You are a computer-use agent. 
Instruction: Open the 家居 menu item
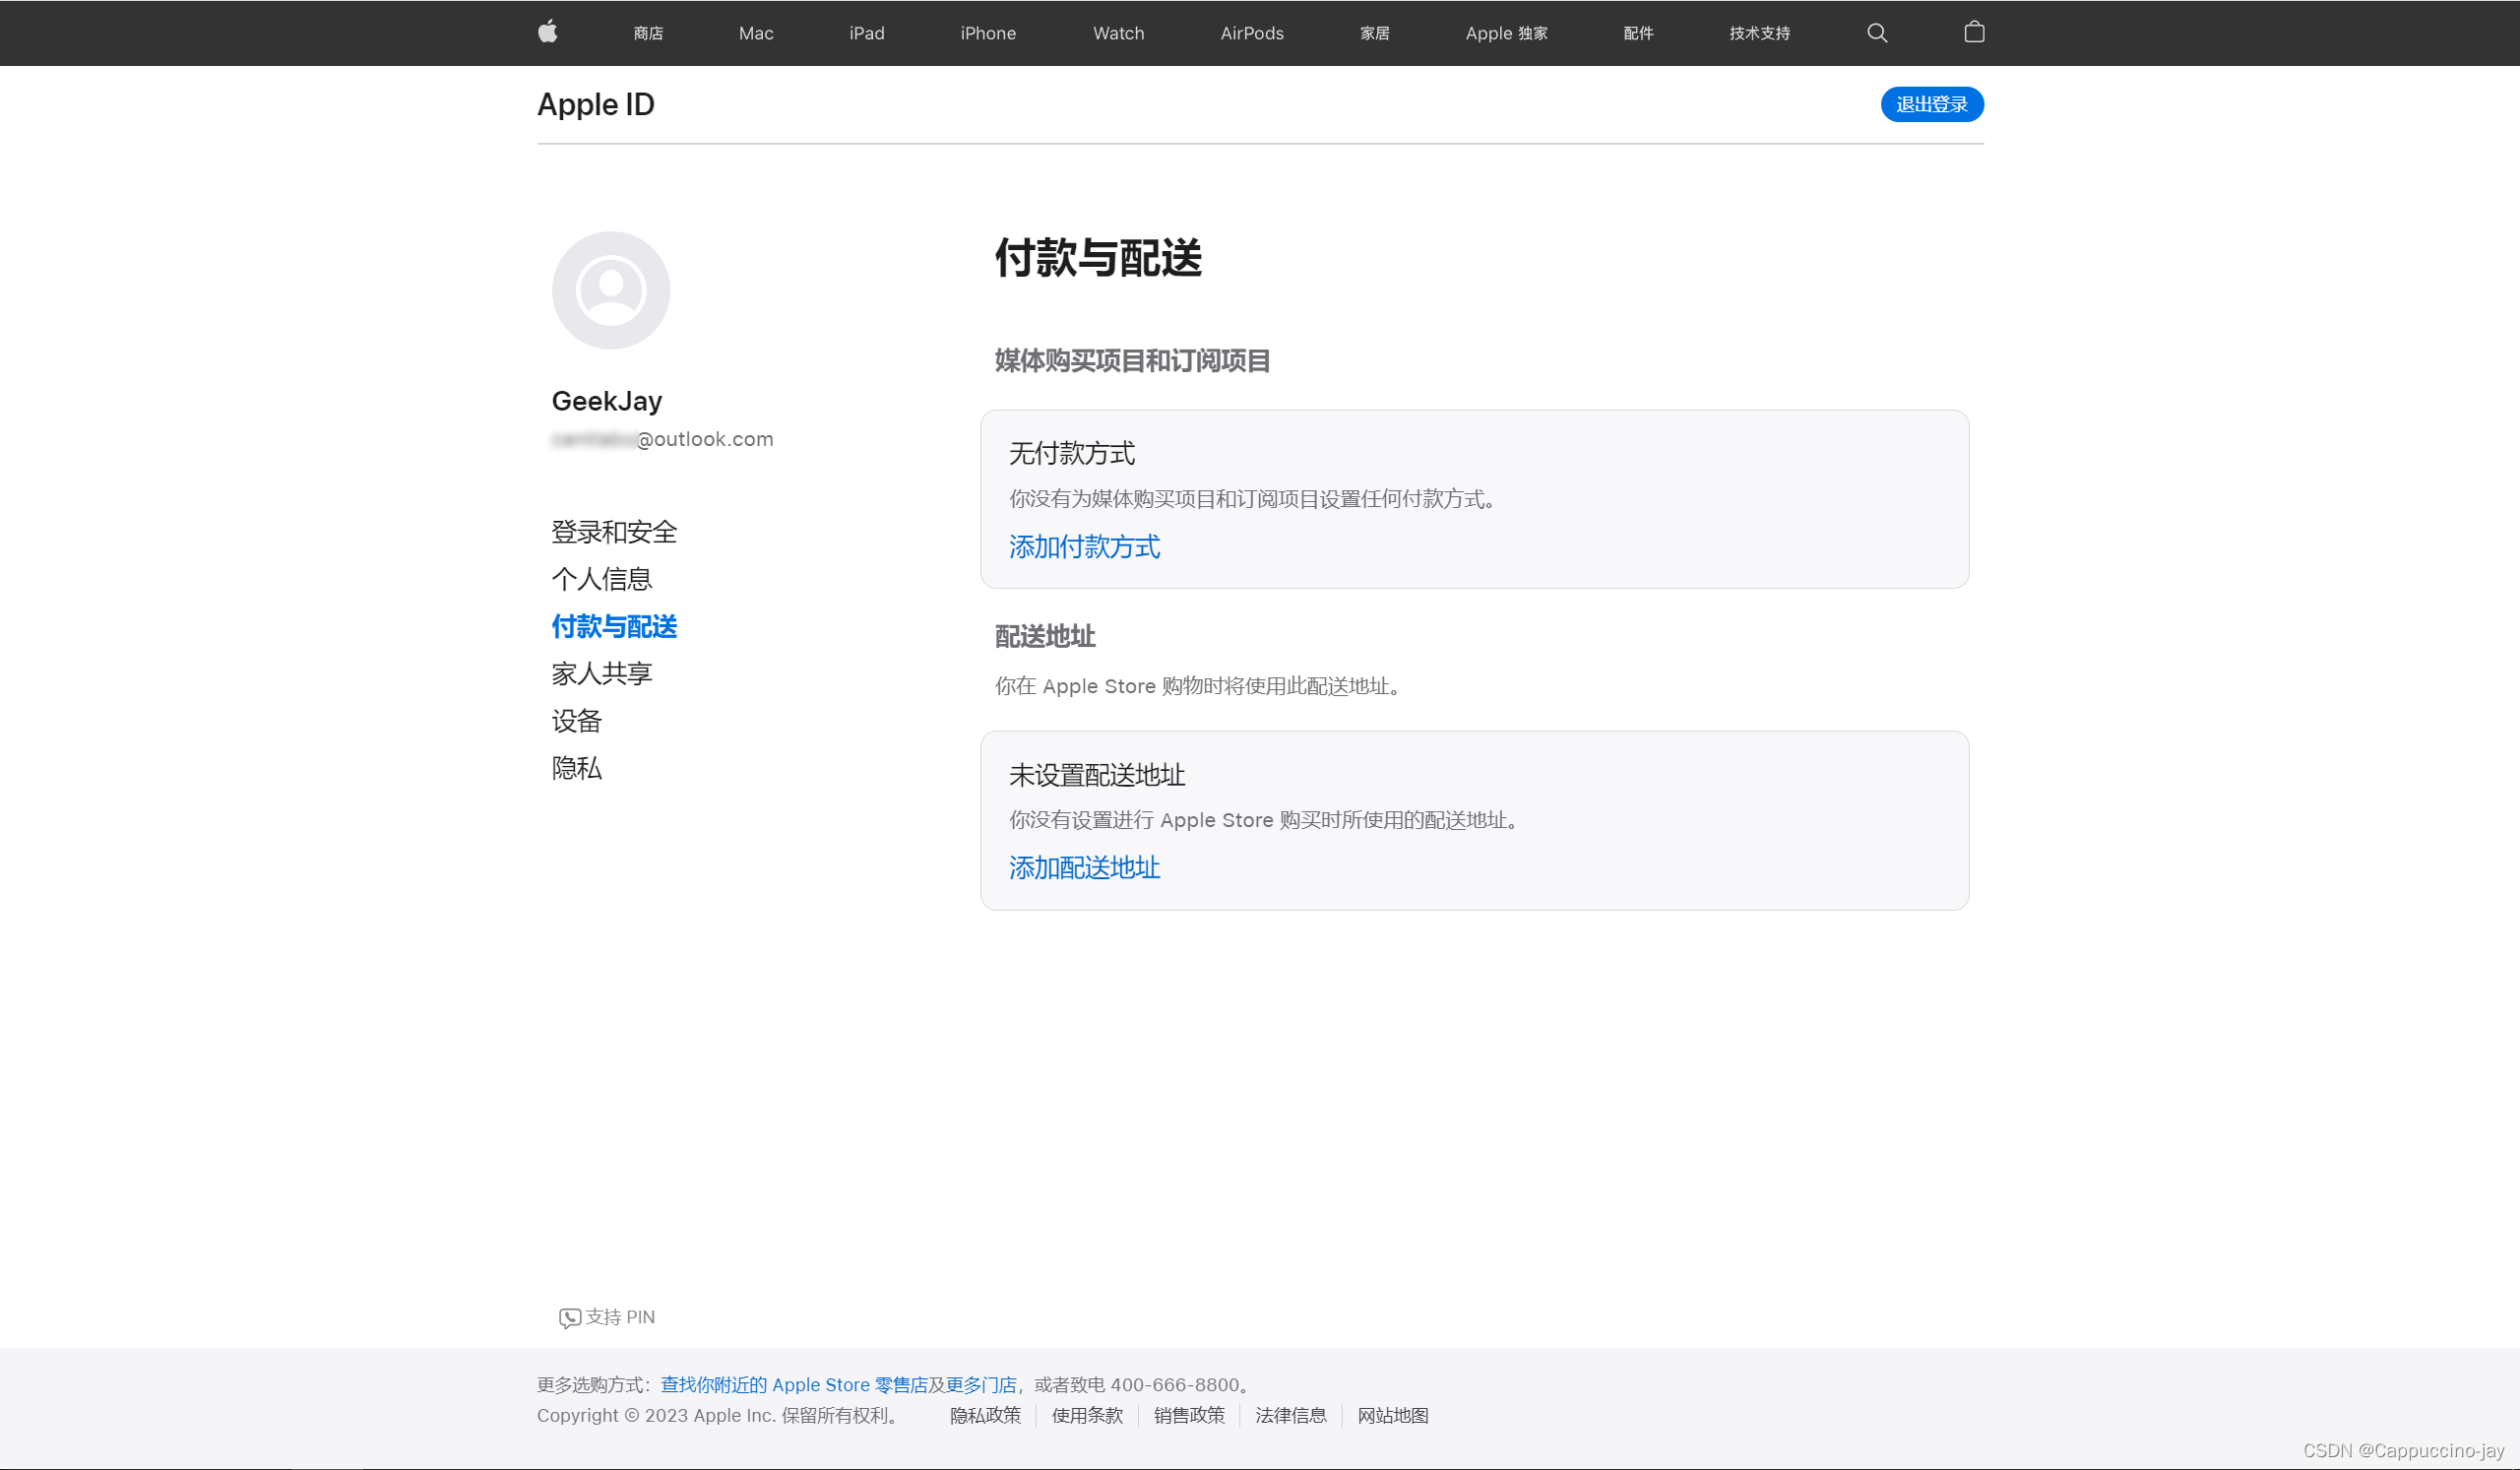(1375, 33)
